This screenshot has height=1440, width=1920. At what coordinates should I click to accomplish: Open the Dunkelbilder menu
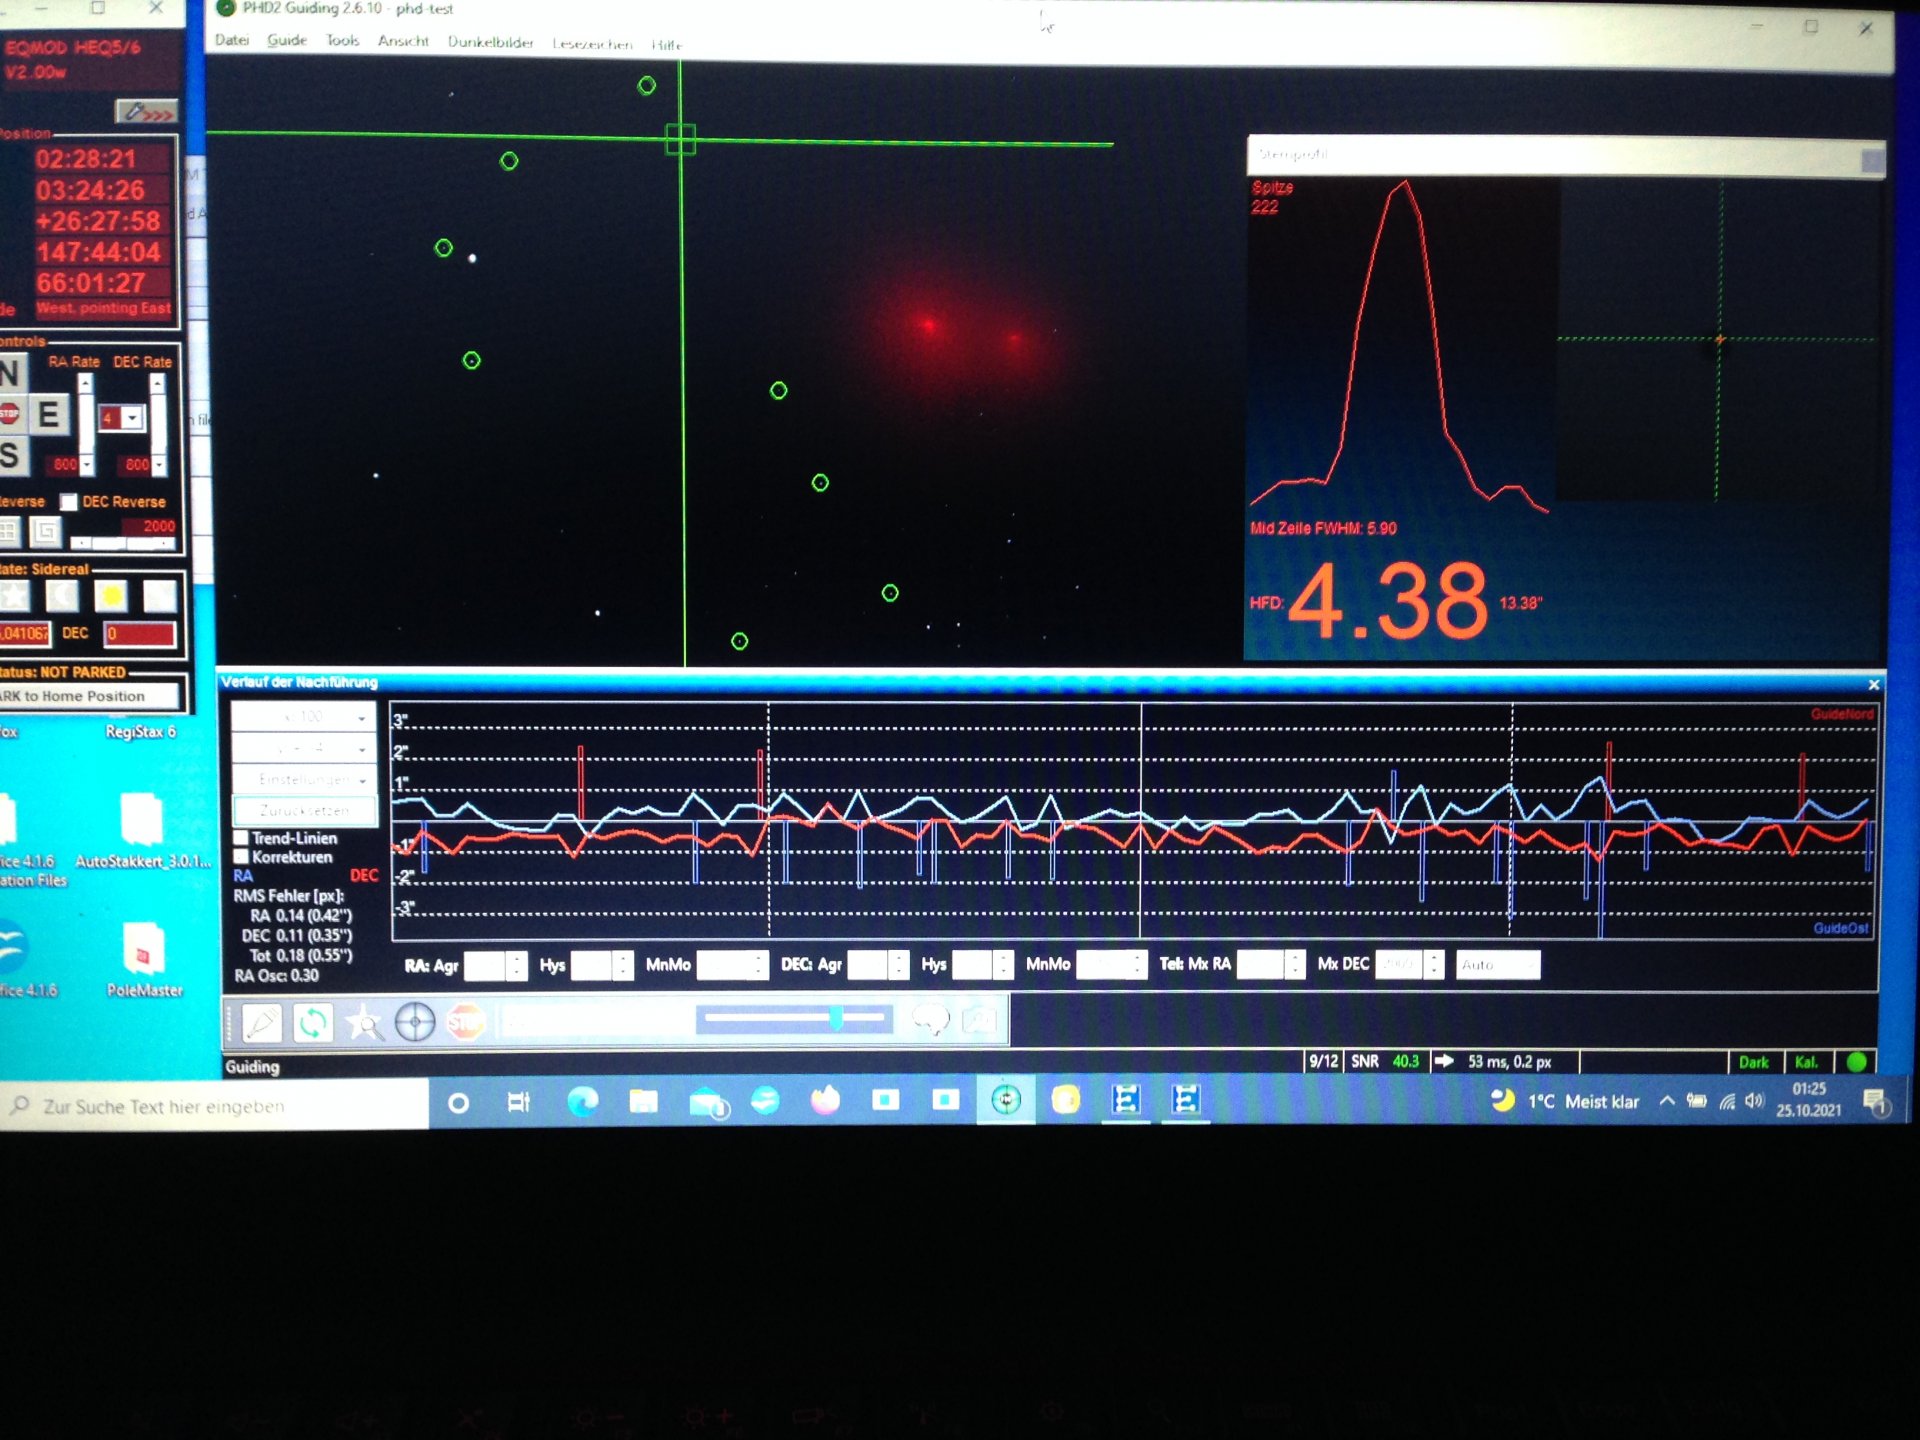[490, 42]
